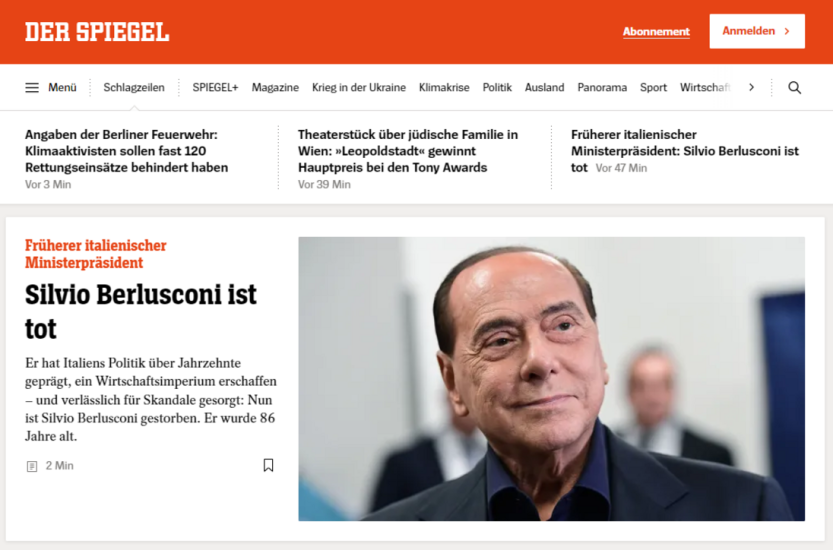Open the hamburger Menü icon
This screenshot has height=550, width=833.
pyautogui.click(x=32, y=88)
